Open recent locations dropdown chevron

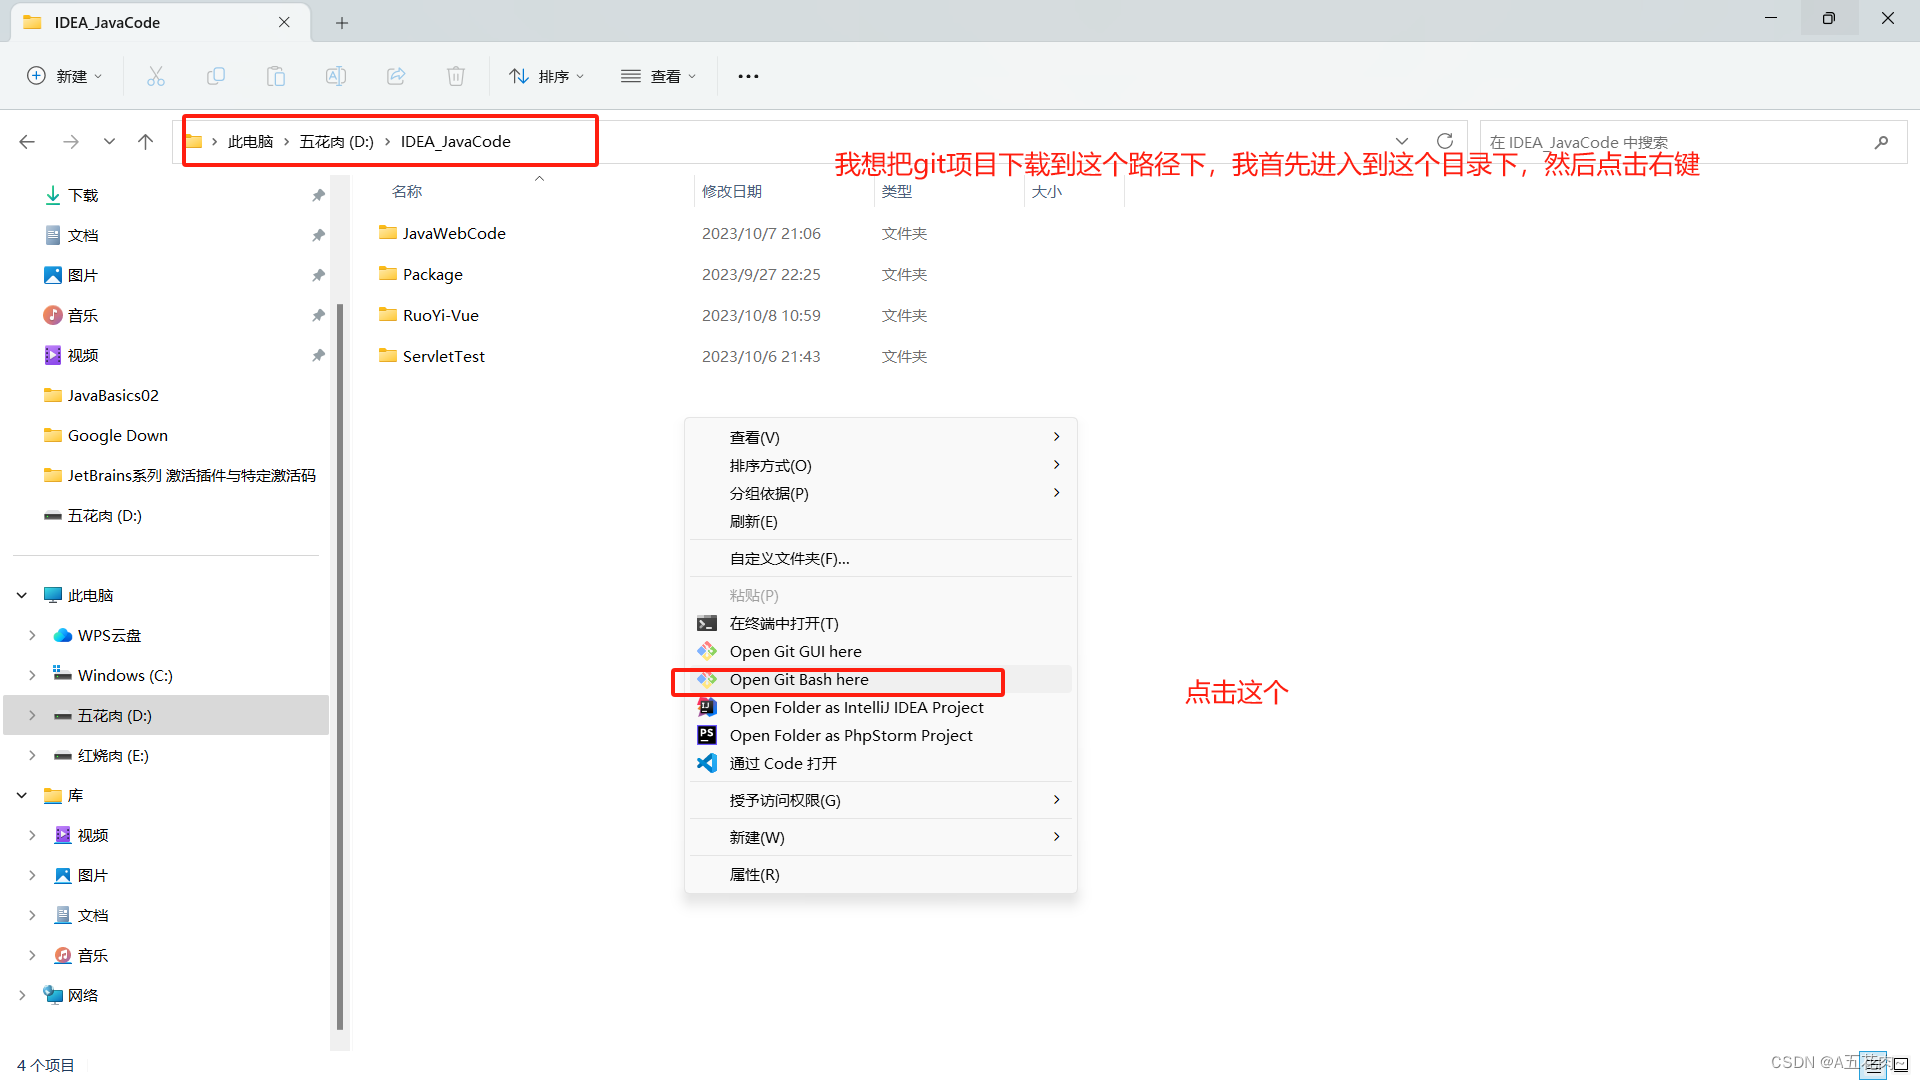click(x=109, y=142)
